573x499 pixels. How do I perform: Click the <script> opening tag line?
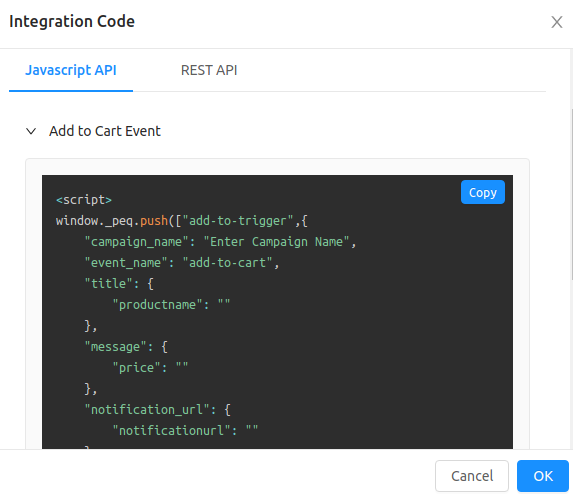[84, 200]
